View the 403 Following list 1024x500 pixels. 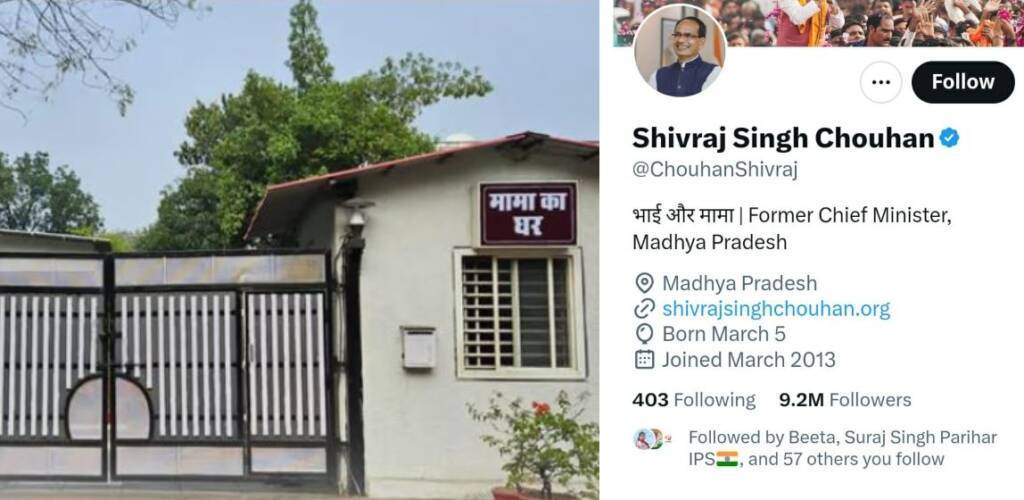click(694, 399)
